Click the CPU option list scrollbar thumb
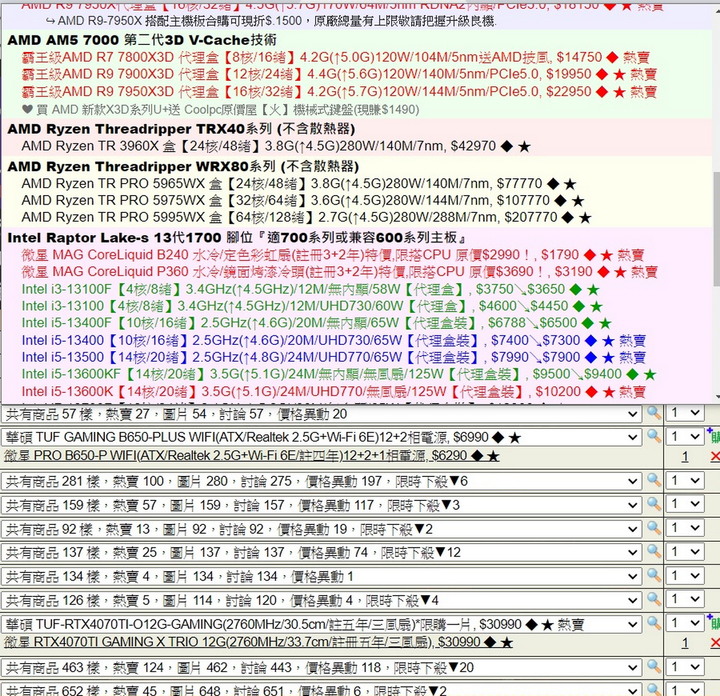Screen dimensions: 720x696 coord(716,228)
